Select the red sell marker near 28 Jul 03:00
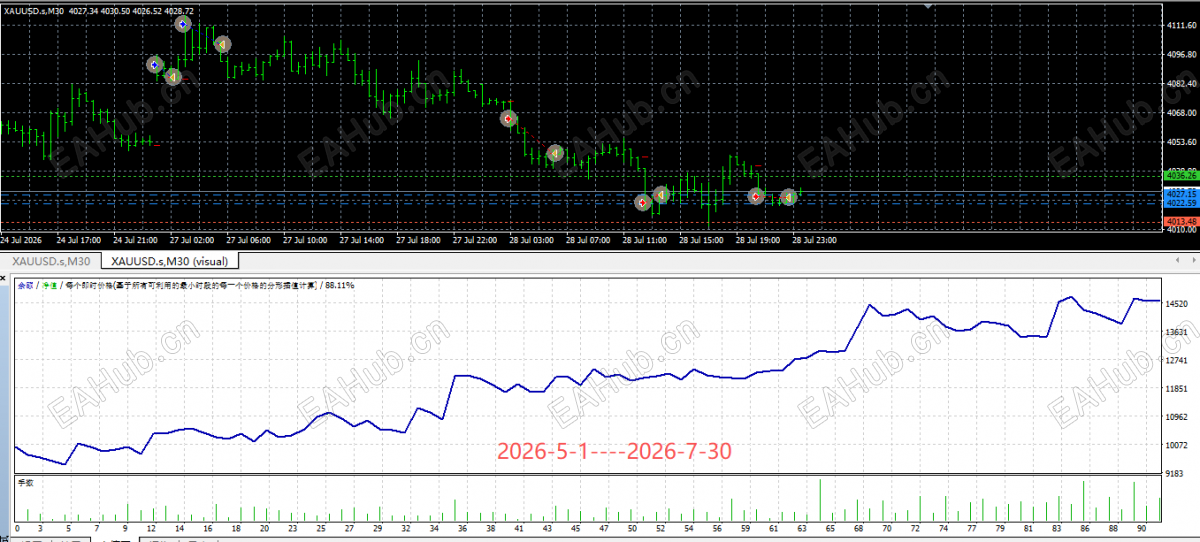This screenshot has width=1200, height=542. (x=508, y=118)
